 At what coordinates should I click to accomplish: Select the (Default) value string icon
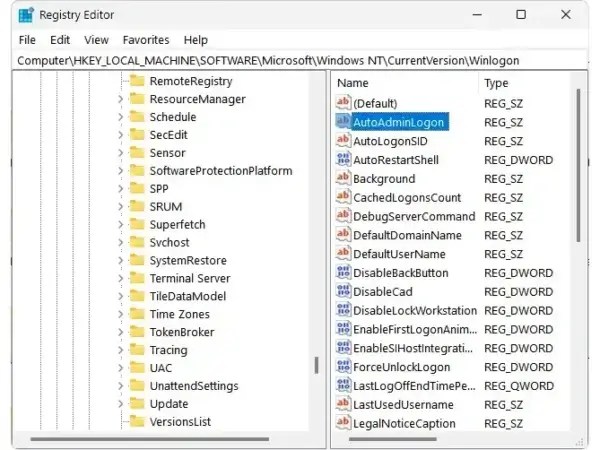click(x=343, y=103)
